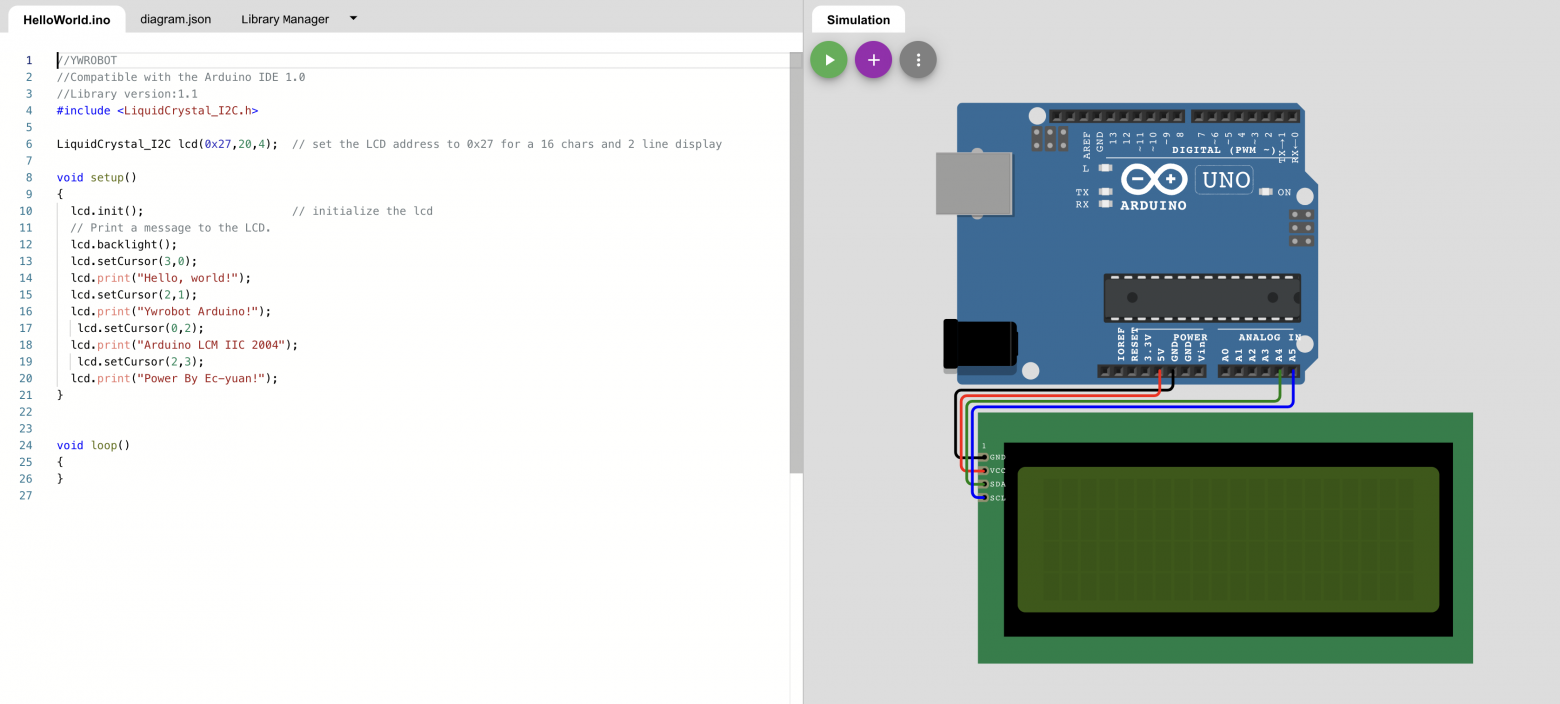Viewport: 1560px width, 704px height.
Task: Select the HelloWorld.ino tab
Action: [x=67, y=19]
